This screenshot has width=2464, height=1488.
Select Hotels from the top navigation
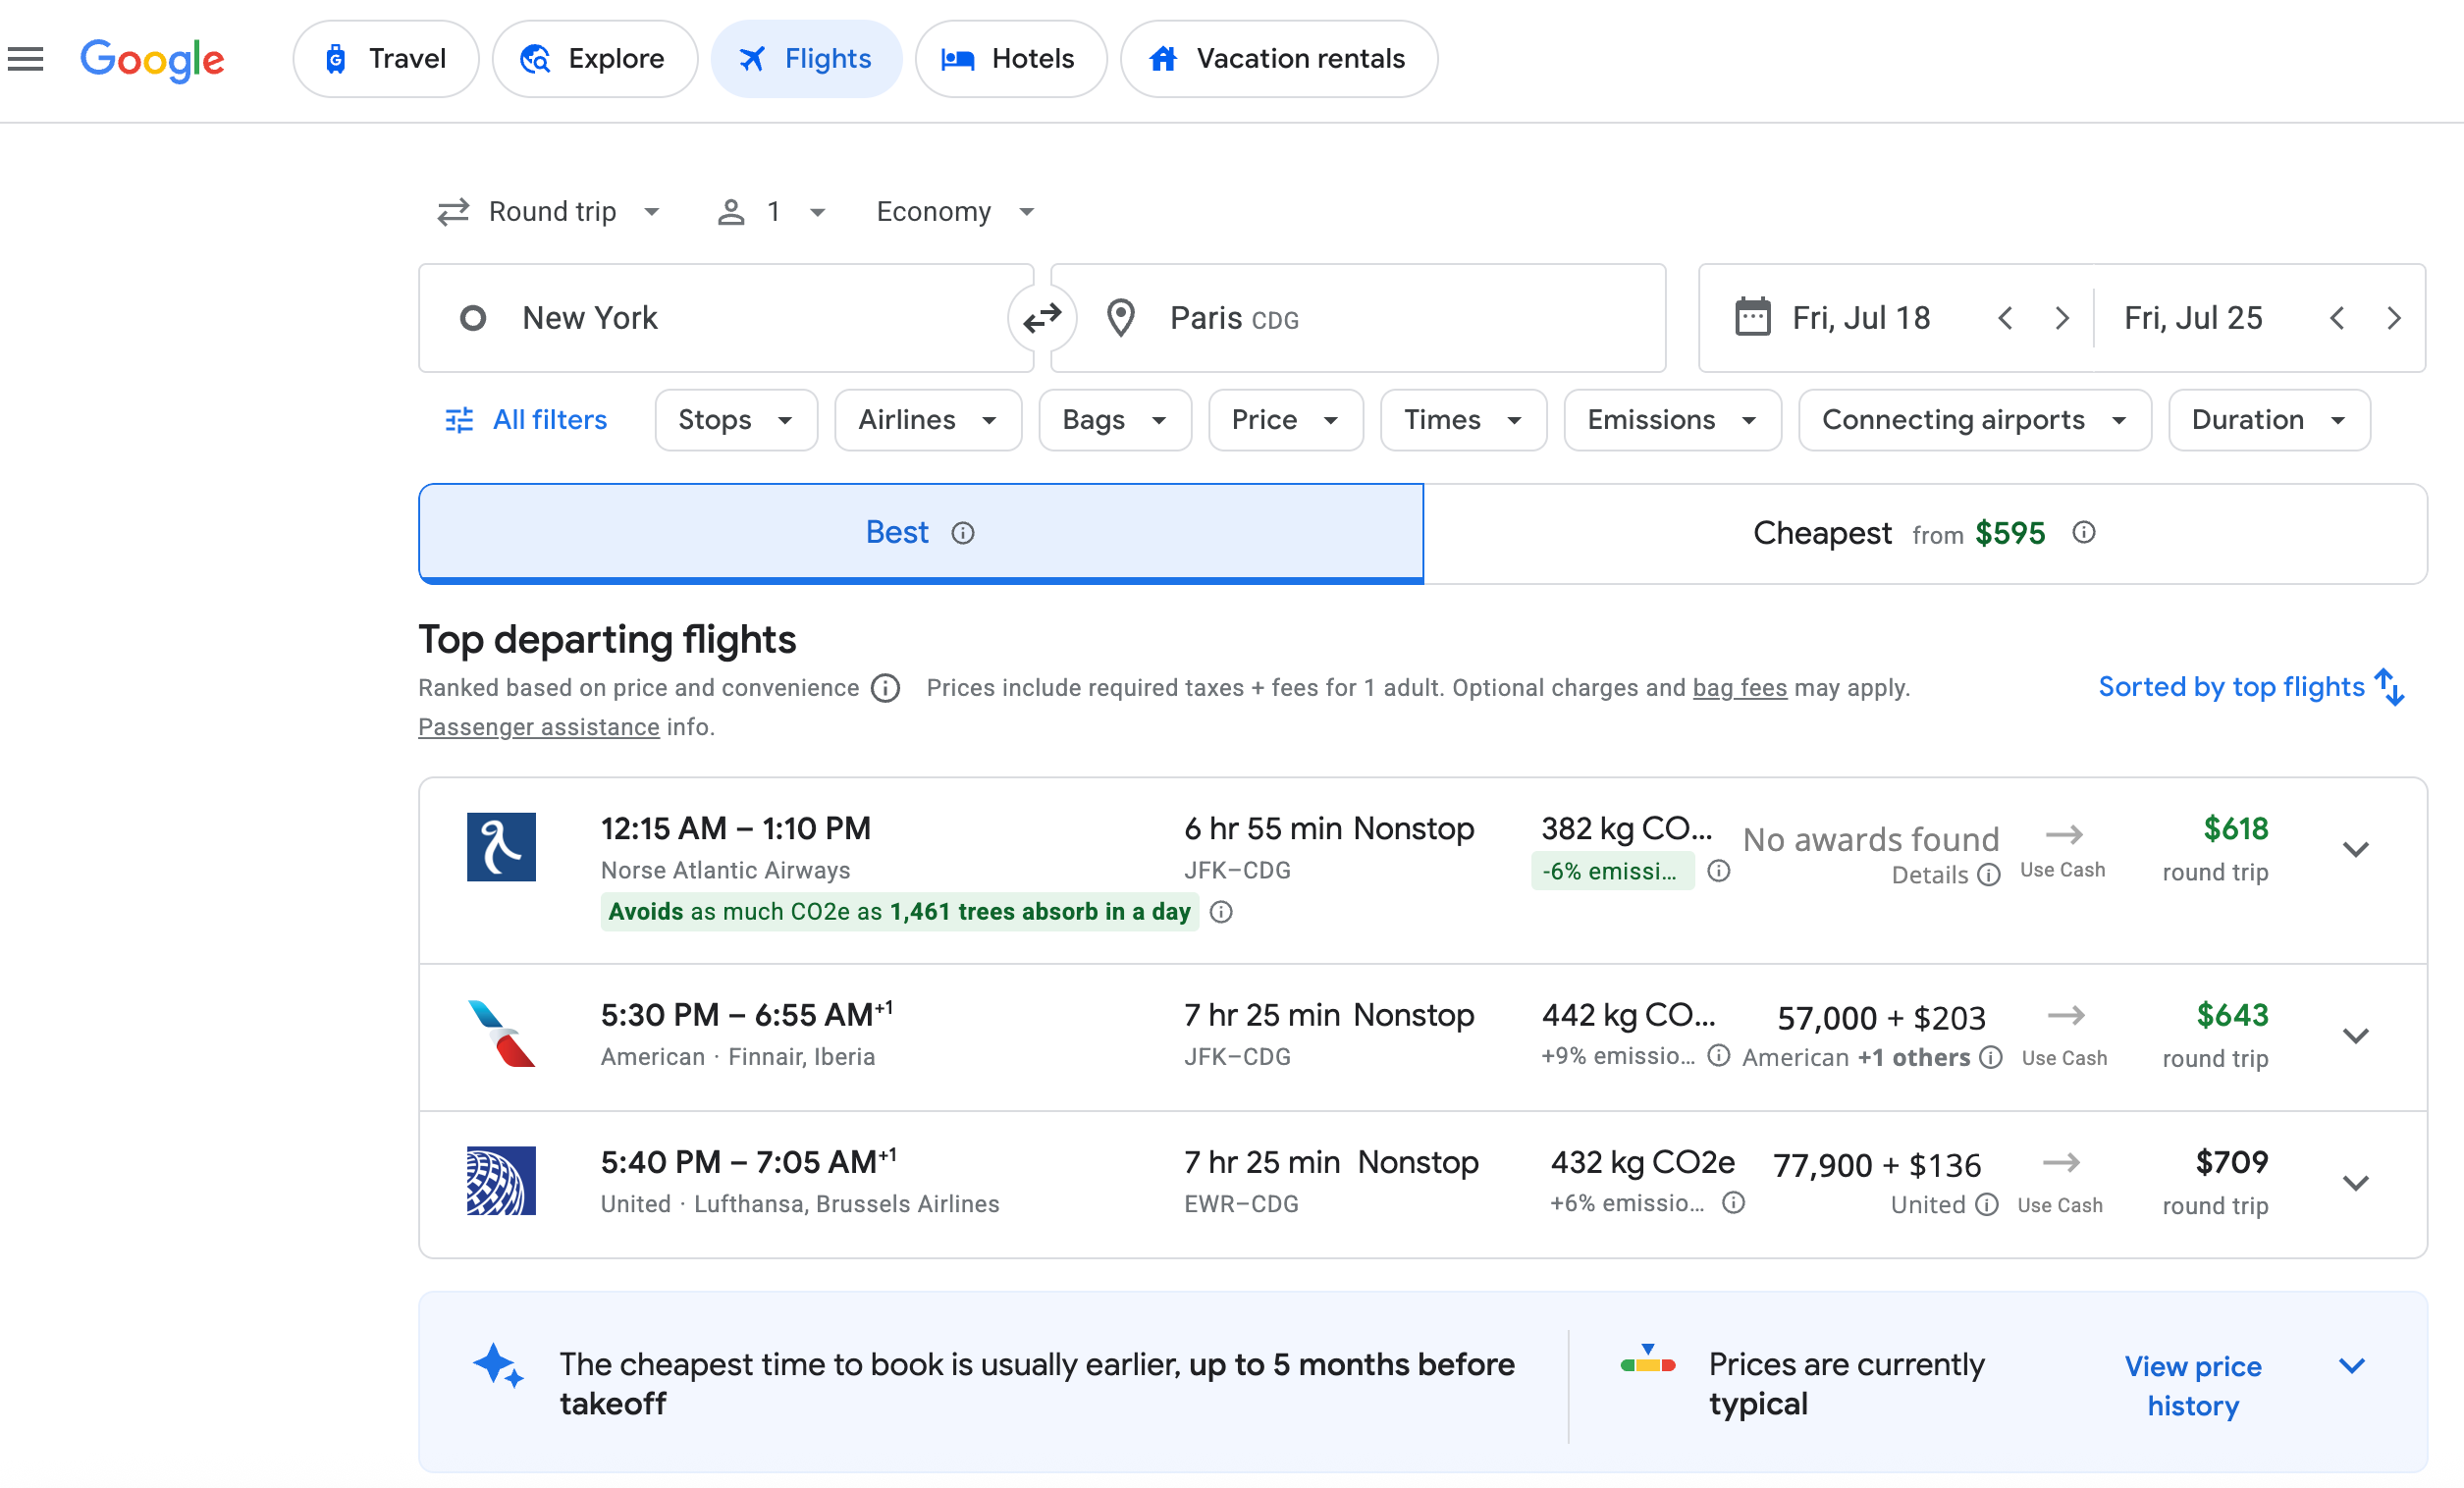(1010, 58)
